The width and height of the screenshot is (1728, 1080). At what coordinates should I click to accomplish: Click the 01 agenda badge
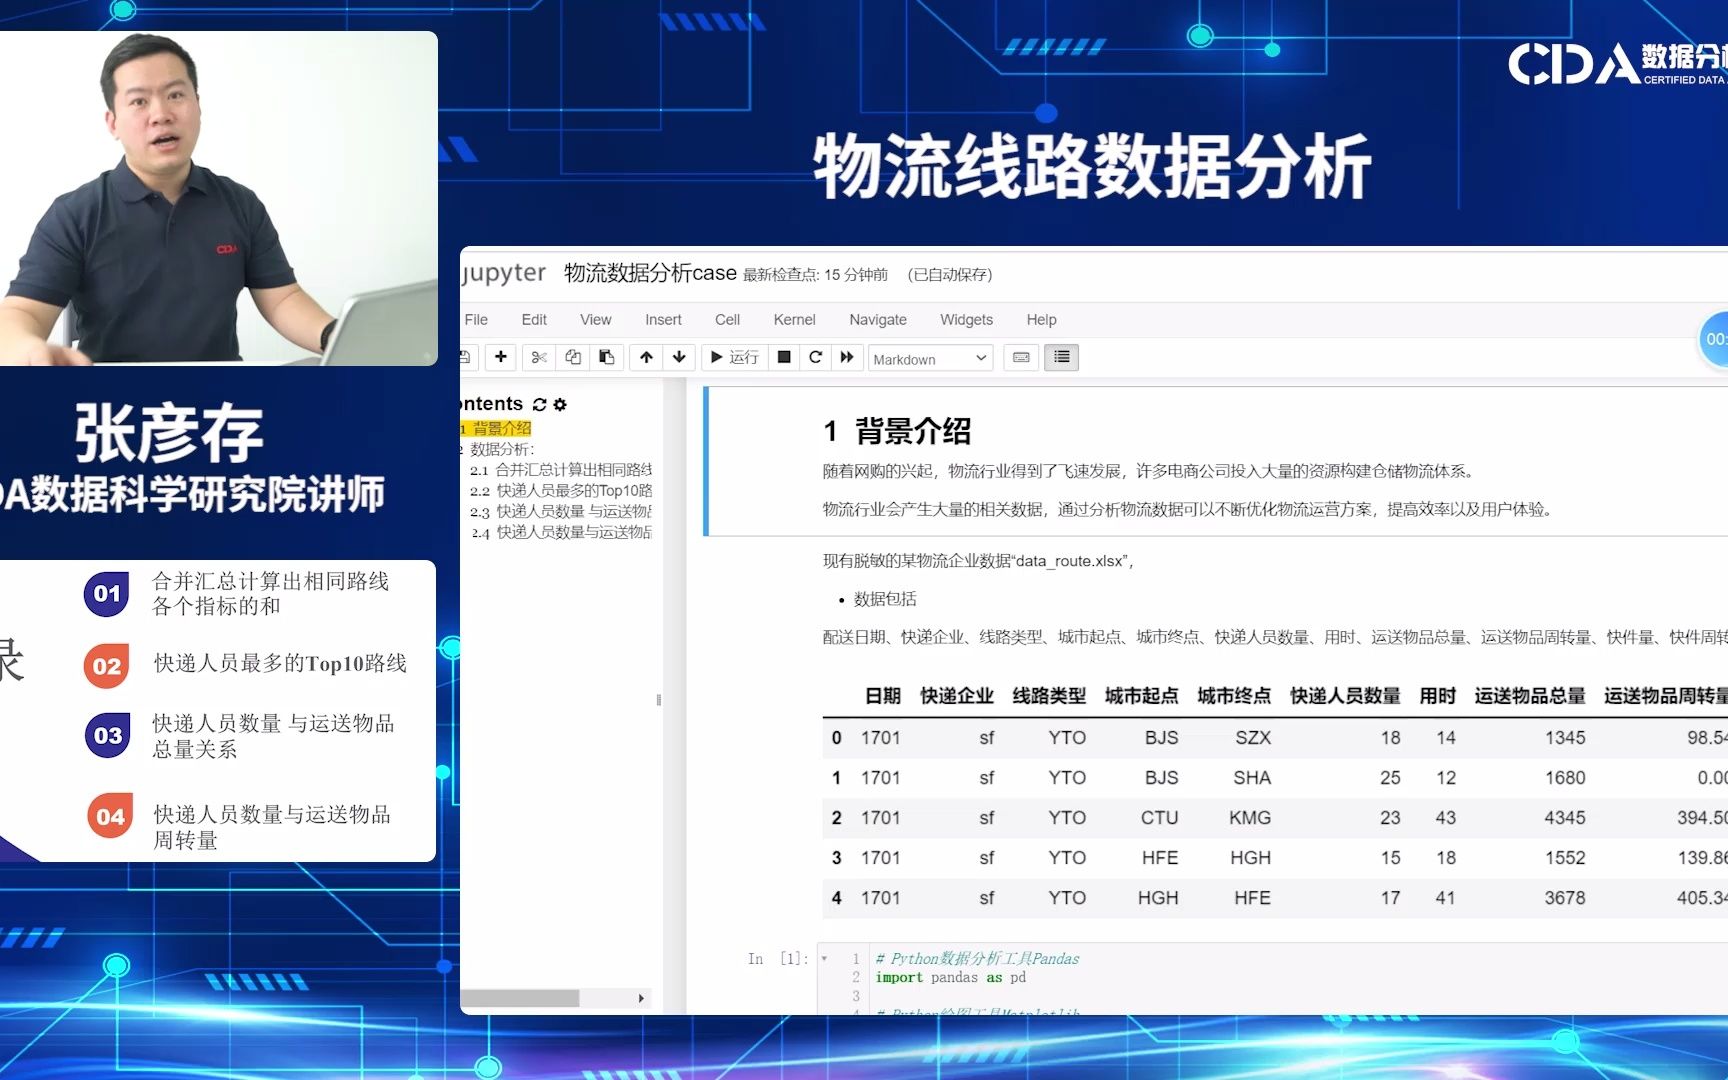pyautogui.click(x=107, y=594)
